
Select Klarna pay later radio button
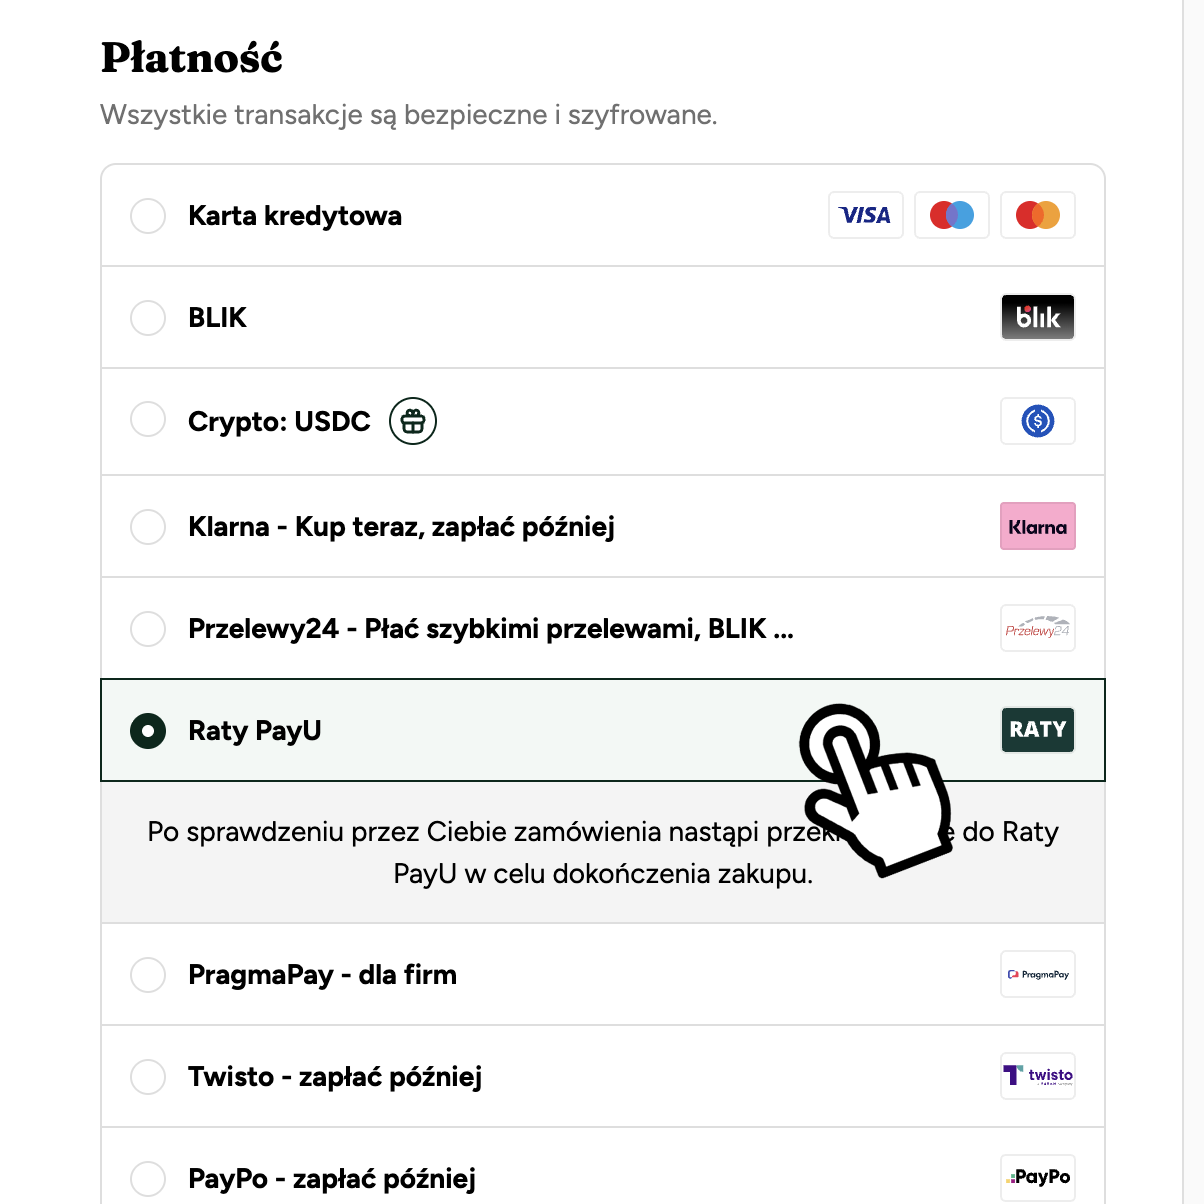click(148, 526)
